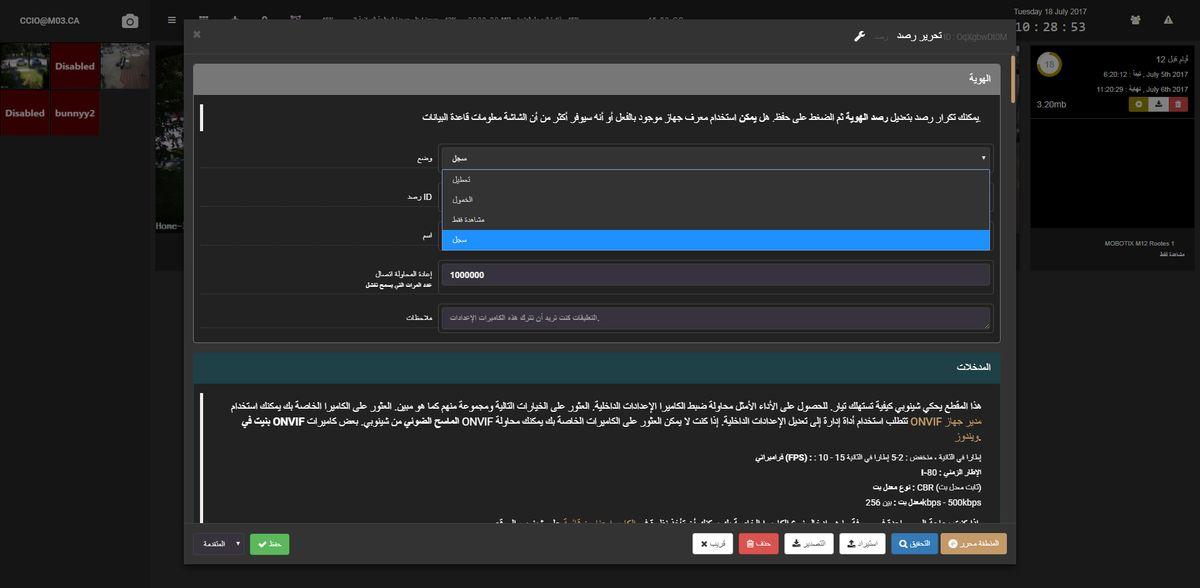Download the 3.20mb video file

(1158, 104)
